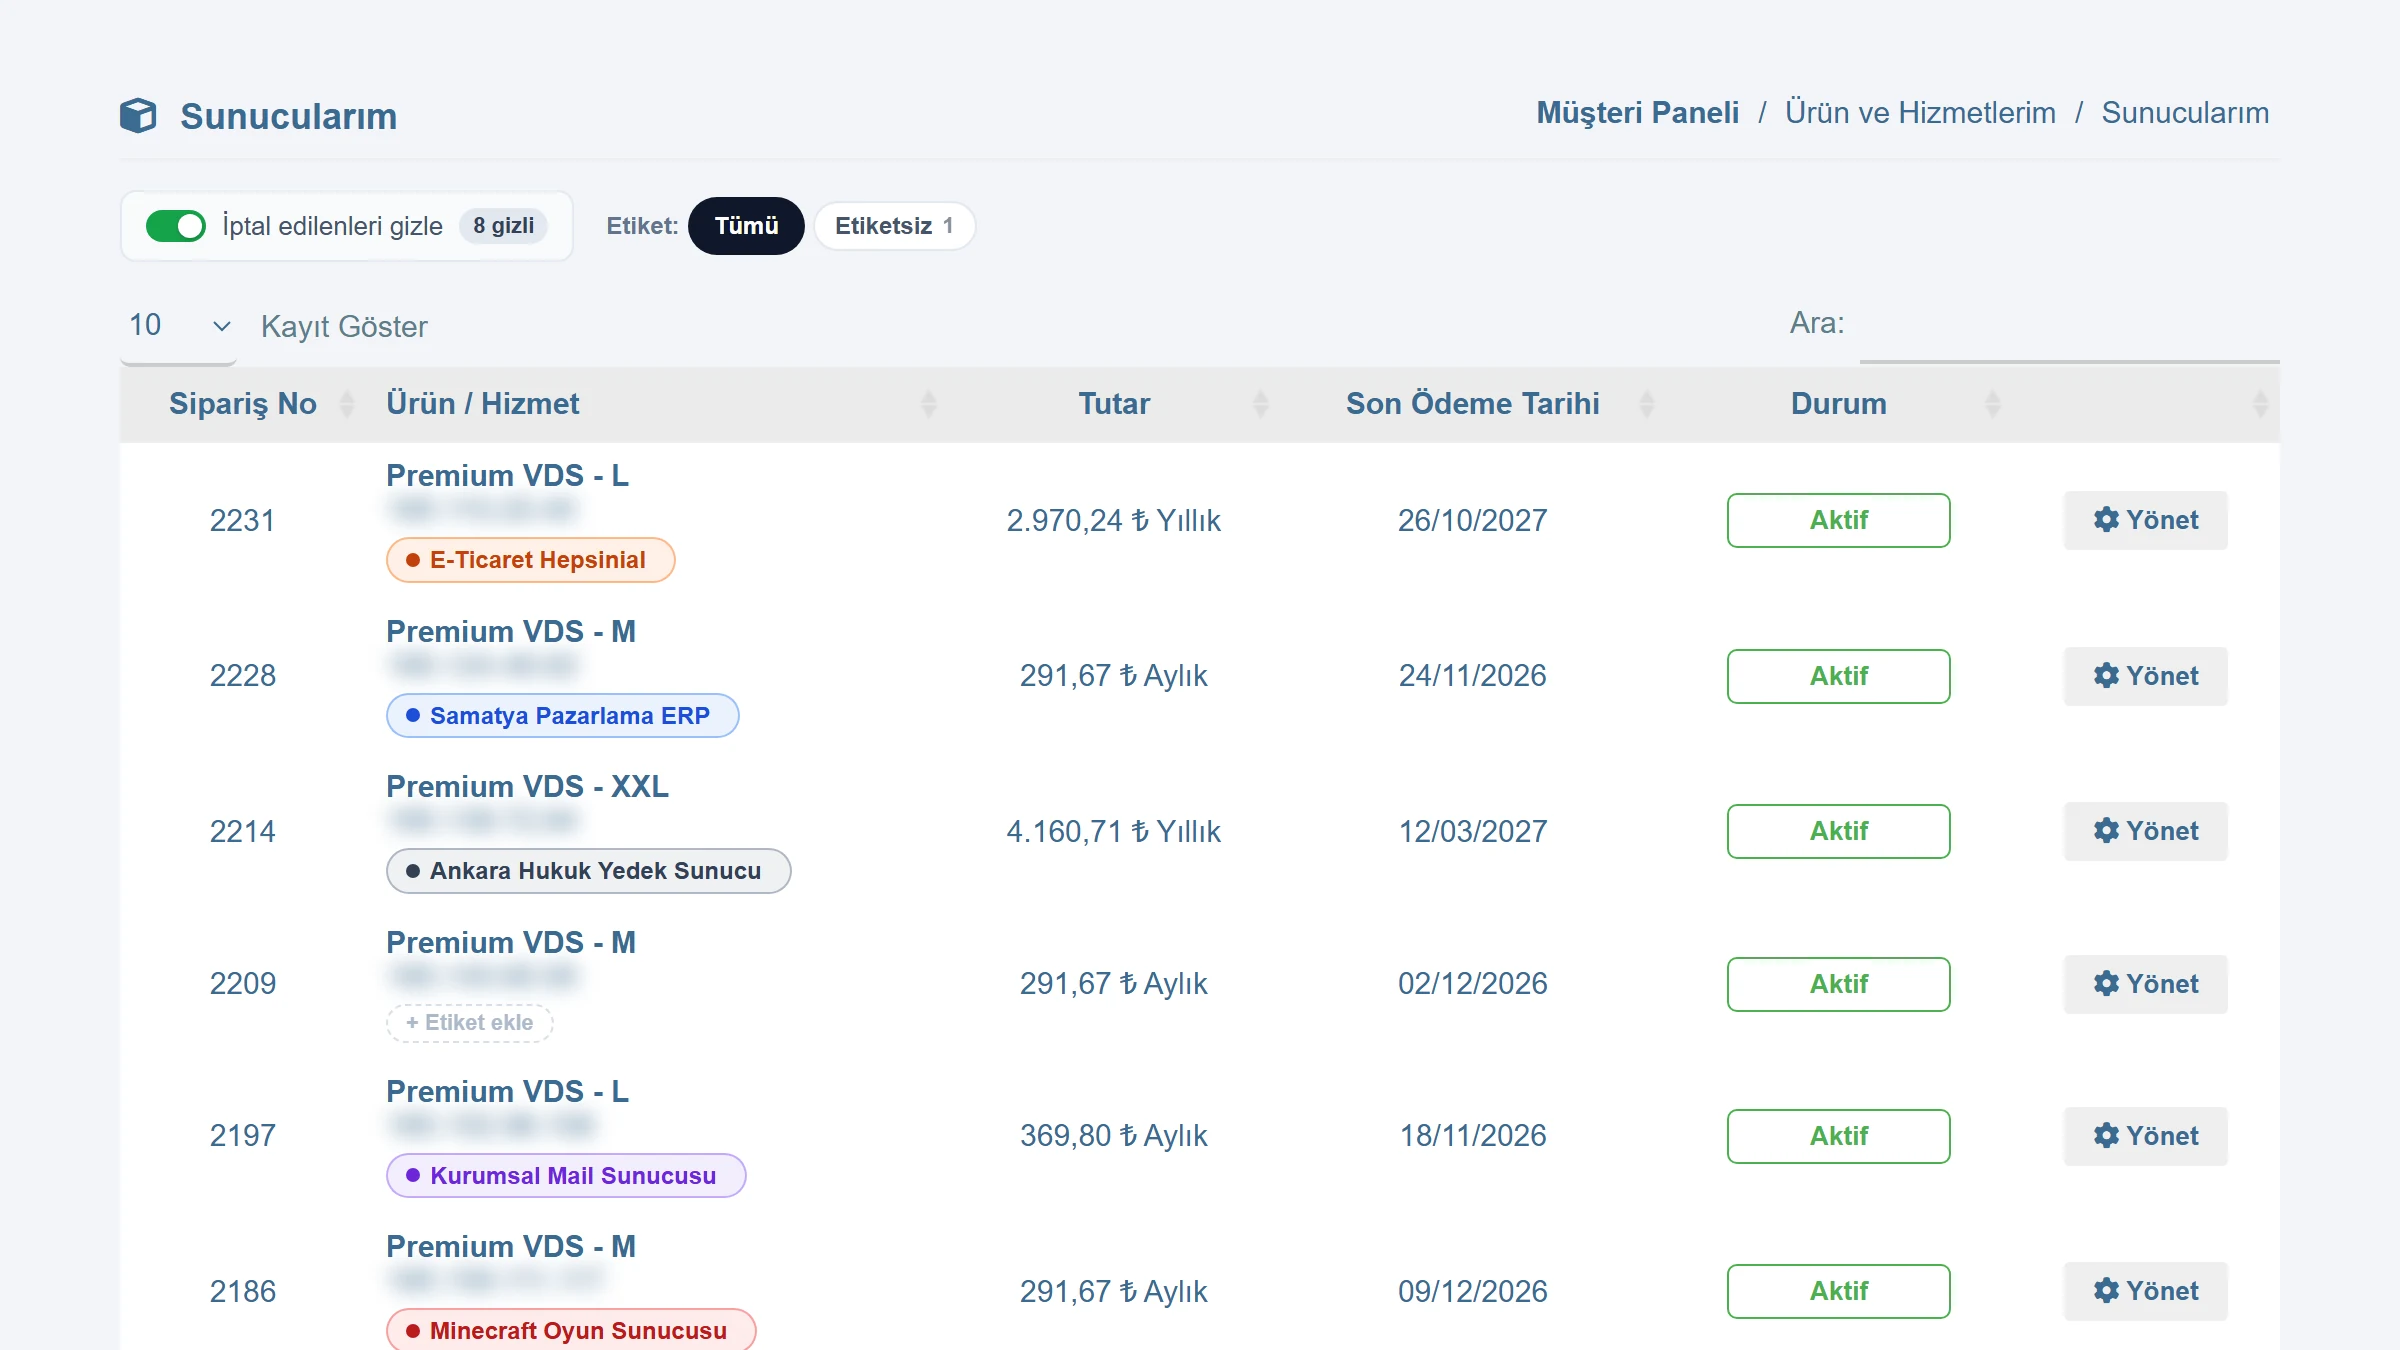
Task: Open Ürün ve Hizmetlerim breadcrumb link
Action: click(x=1920, y=113)
